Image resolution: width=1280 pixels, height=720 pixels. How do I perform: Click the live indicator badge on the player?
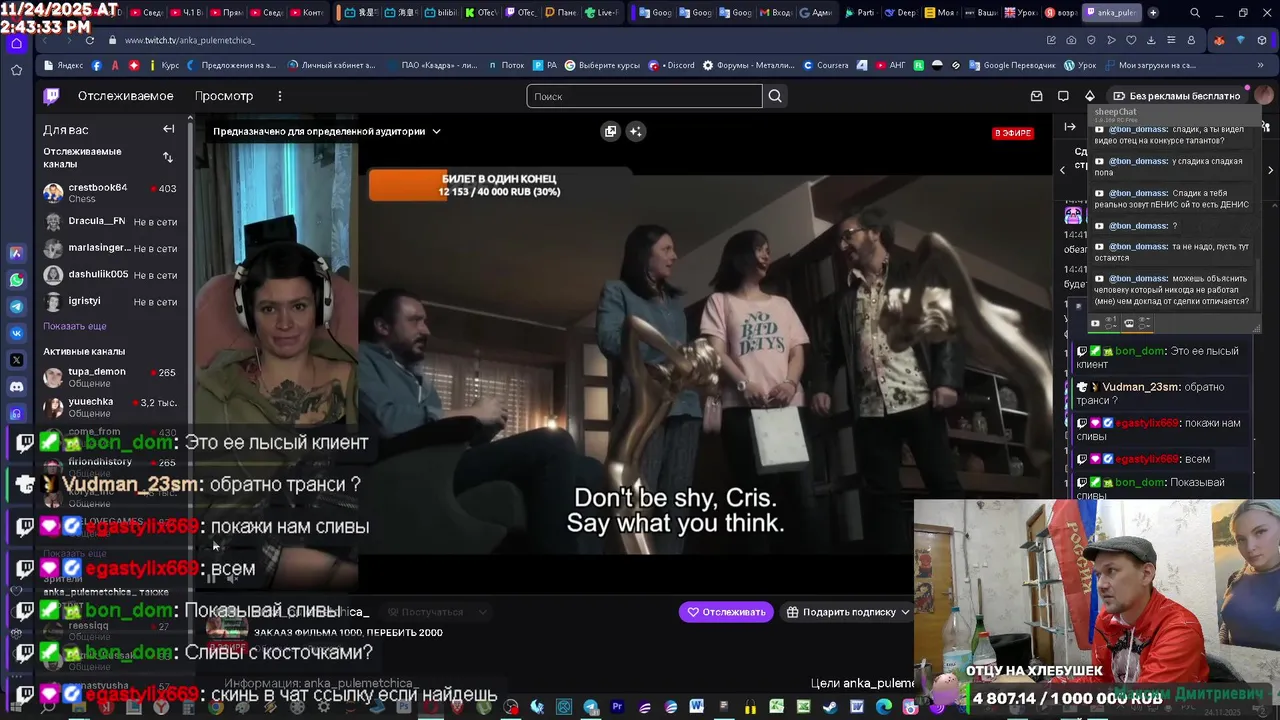click(x=1012, y=133)
